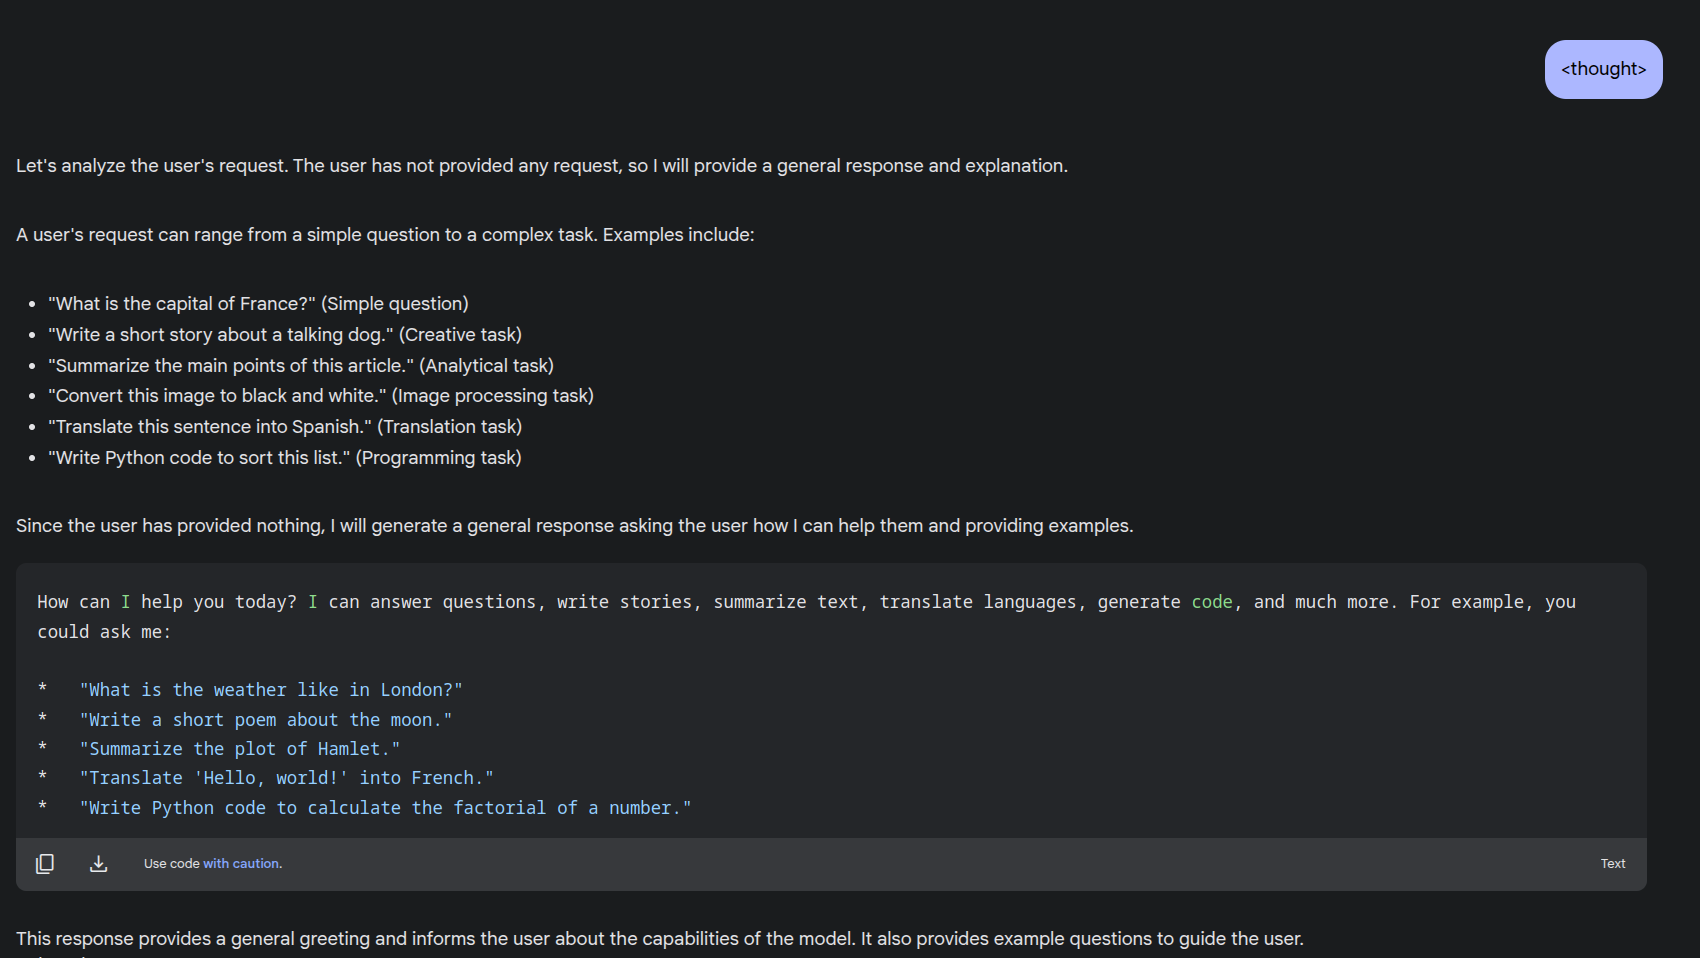Click the 'Summarize the main points' bullet
1700x958 pixels.
point(301,366)
